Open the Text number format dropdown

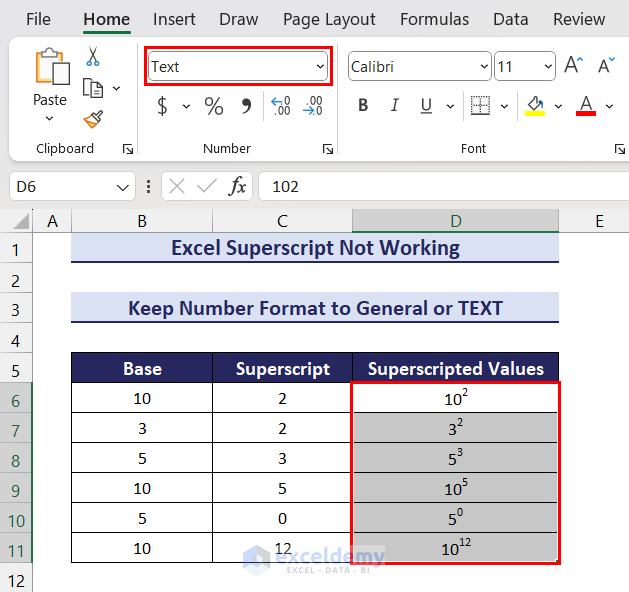[x=320, y=67]
